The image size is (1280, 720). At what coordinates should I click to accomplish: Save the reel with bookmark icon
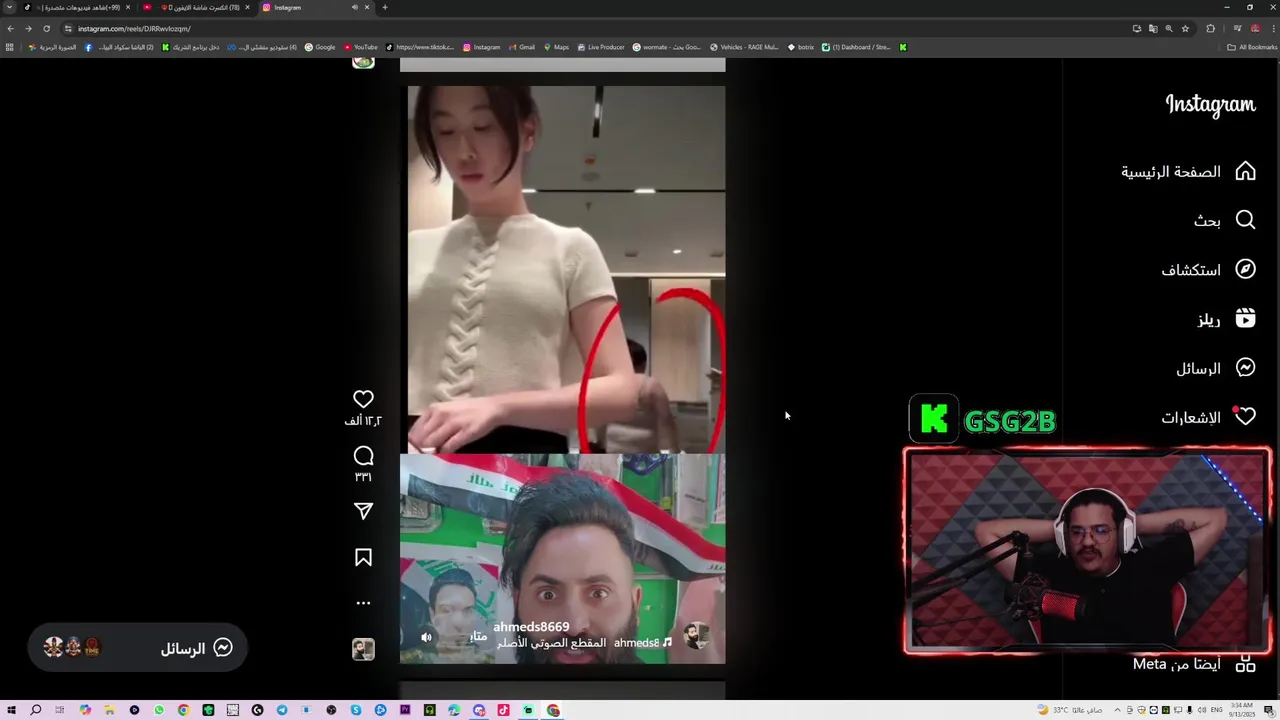tap(363, 557)
